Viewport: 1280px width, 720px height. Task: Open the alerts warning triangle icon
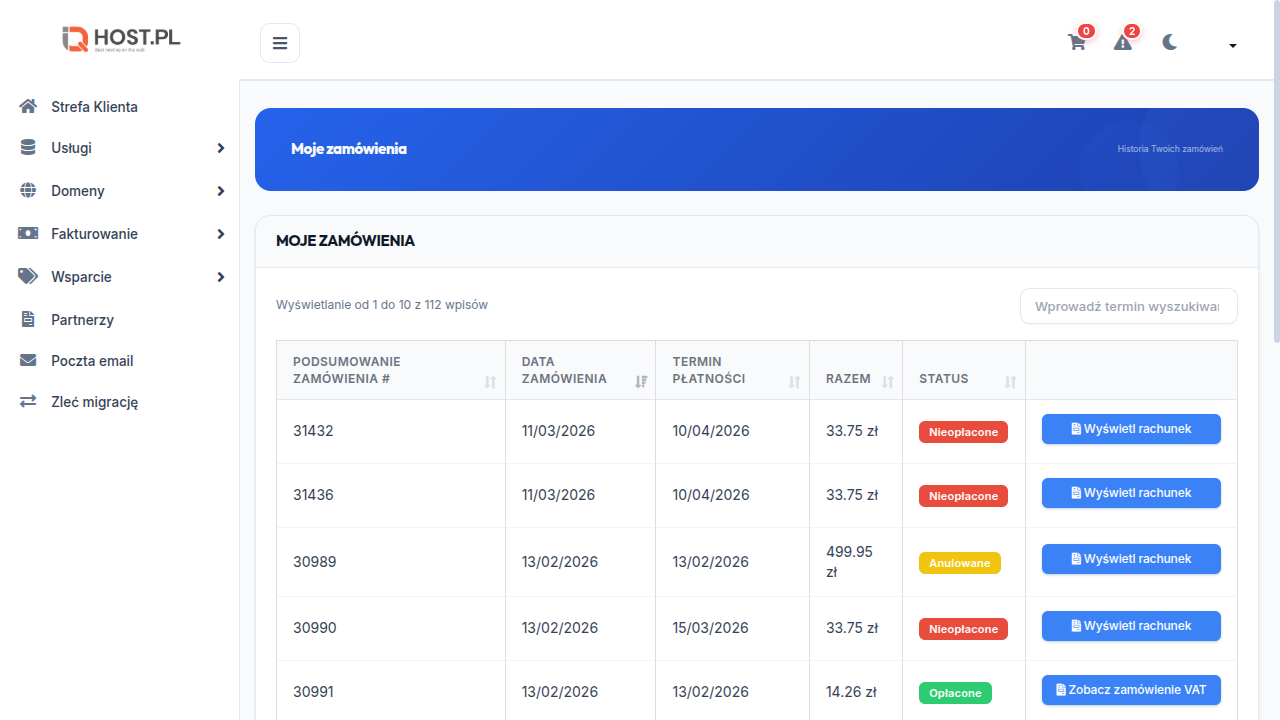coord(1123,43)
